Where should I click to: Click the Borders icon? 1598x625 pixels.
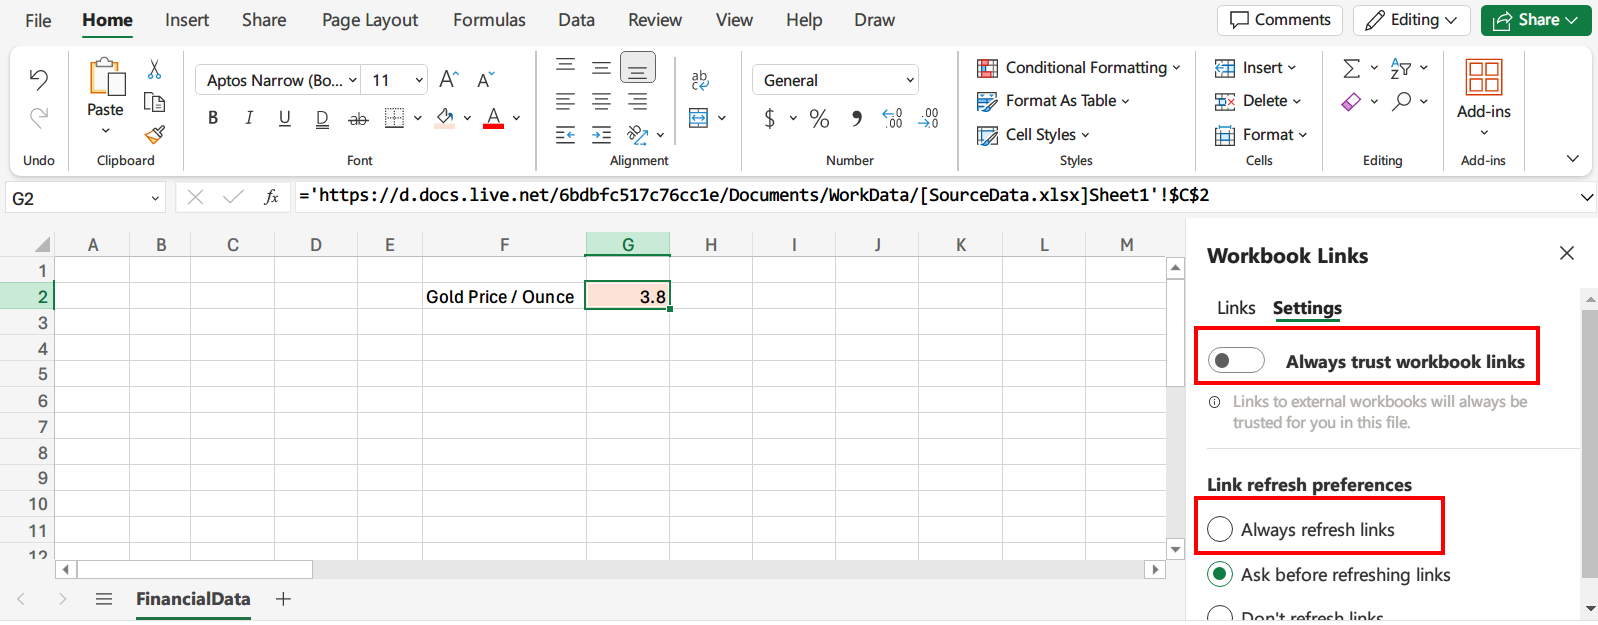[395, 118]
